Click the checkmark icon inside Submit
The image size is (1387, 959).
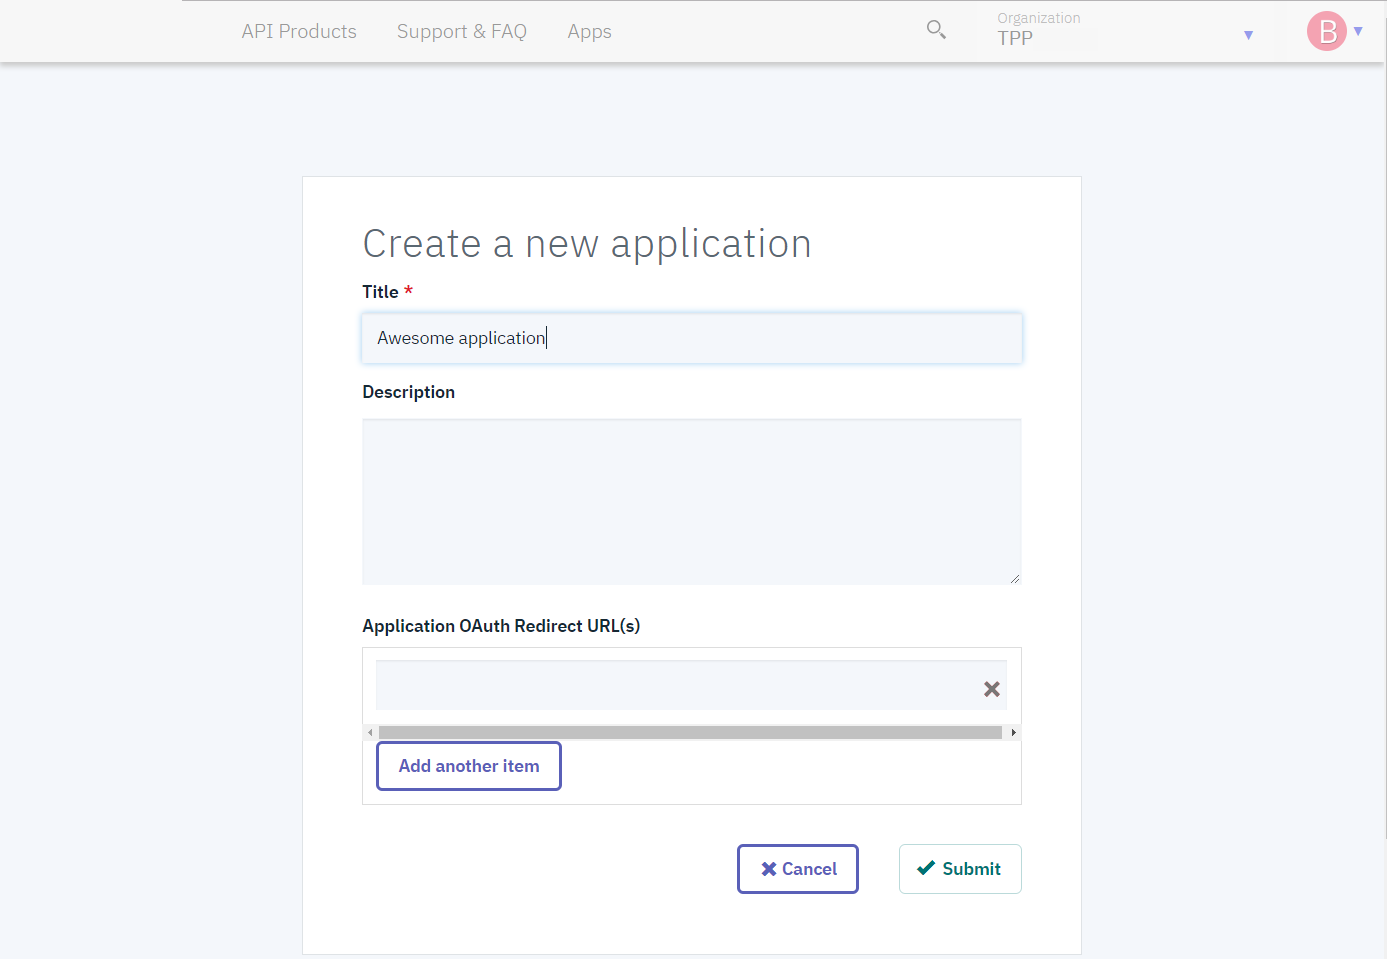926,868
